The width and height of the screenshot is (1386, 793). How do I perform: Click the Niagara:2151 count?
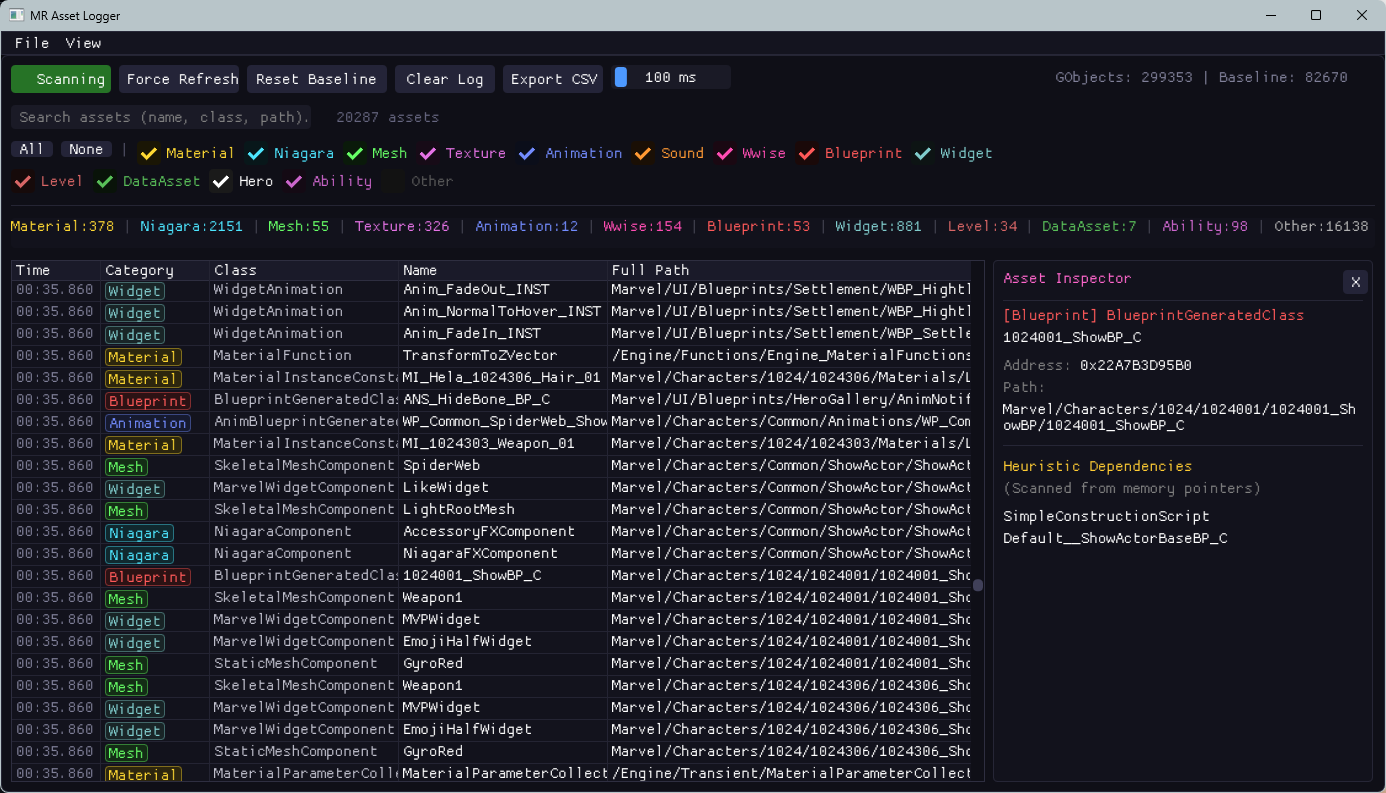click(x=191, y=226)
